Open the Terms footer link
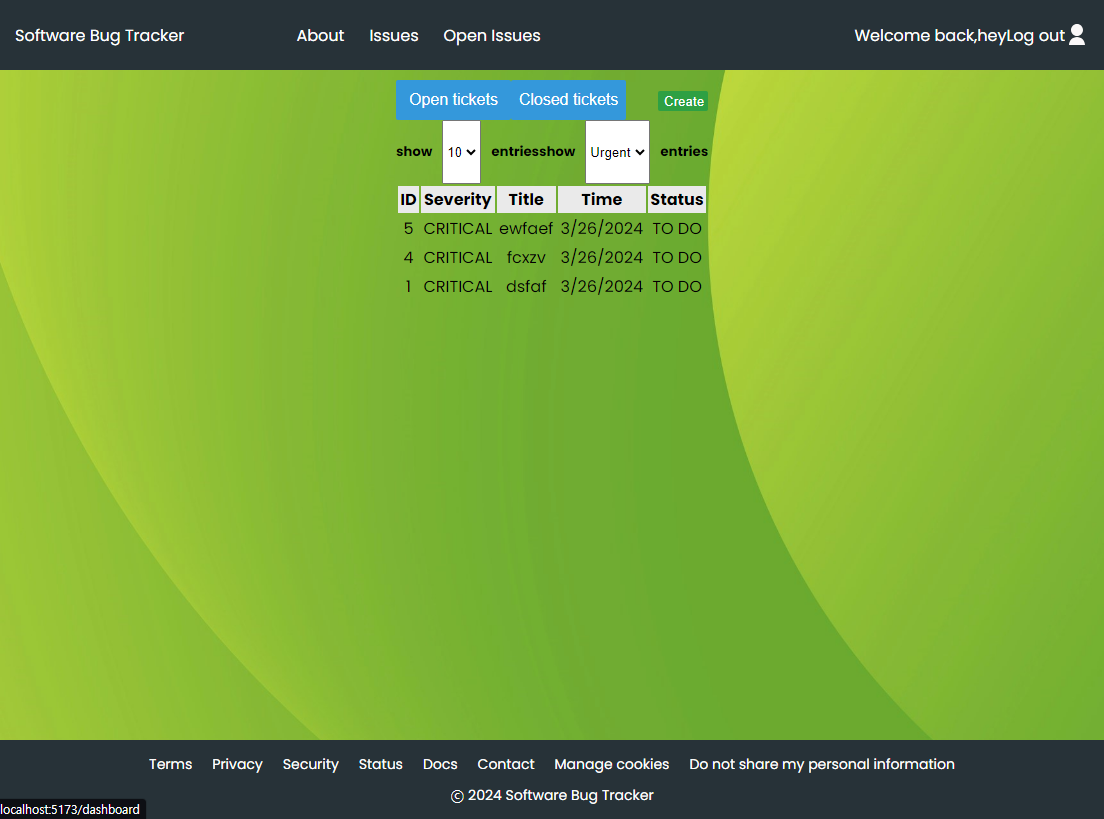This screenshot has height=819, width=1104. tap(170, 764)
